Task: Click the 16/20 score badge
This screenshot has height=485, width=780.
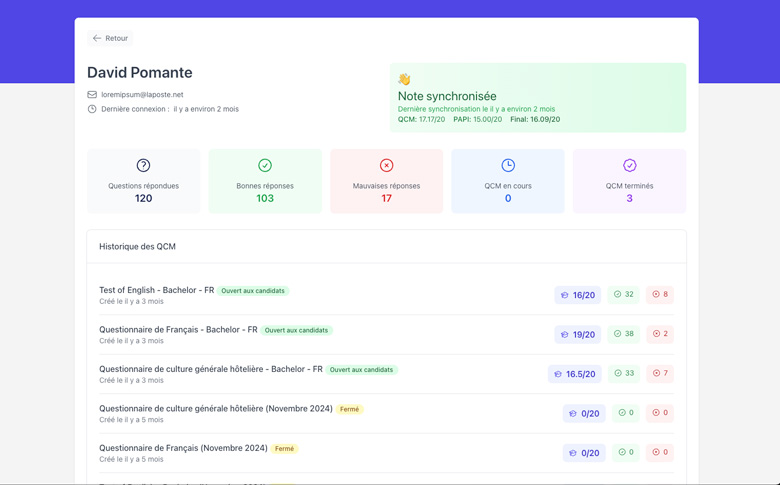Action: (578, 295)
